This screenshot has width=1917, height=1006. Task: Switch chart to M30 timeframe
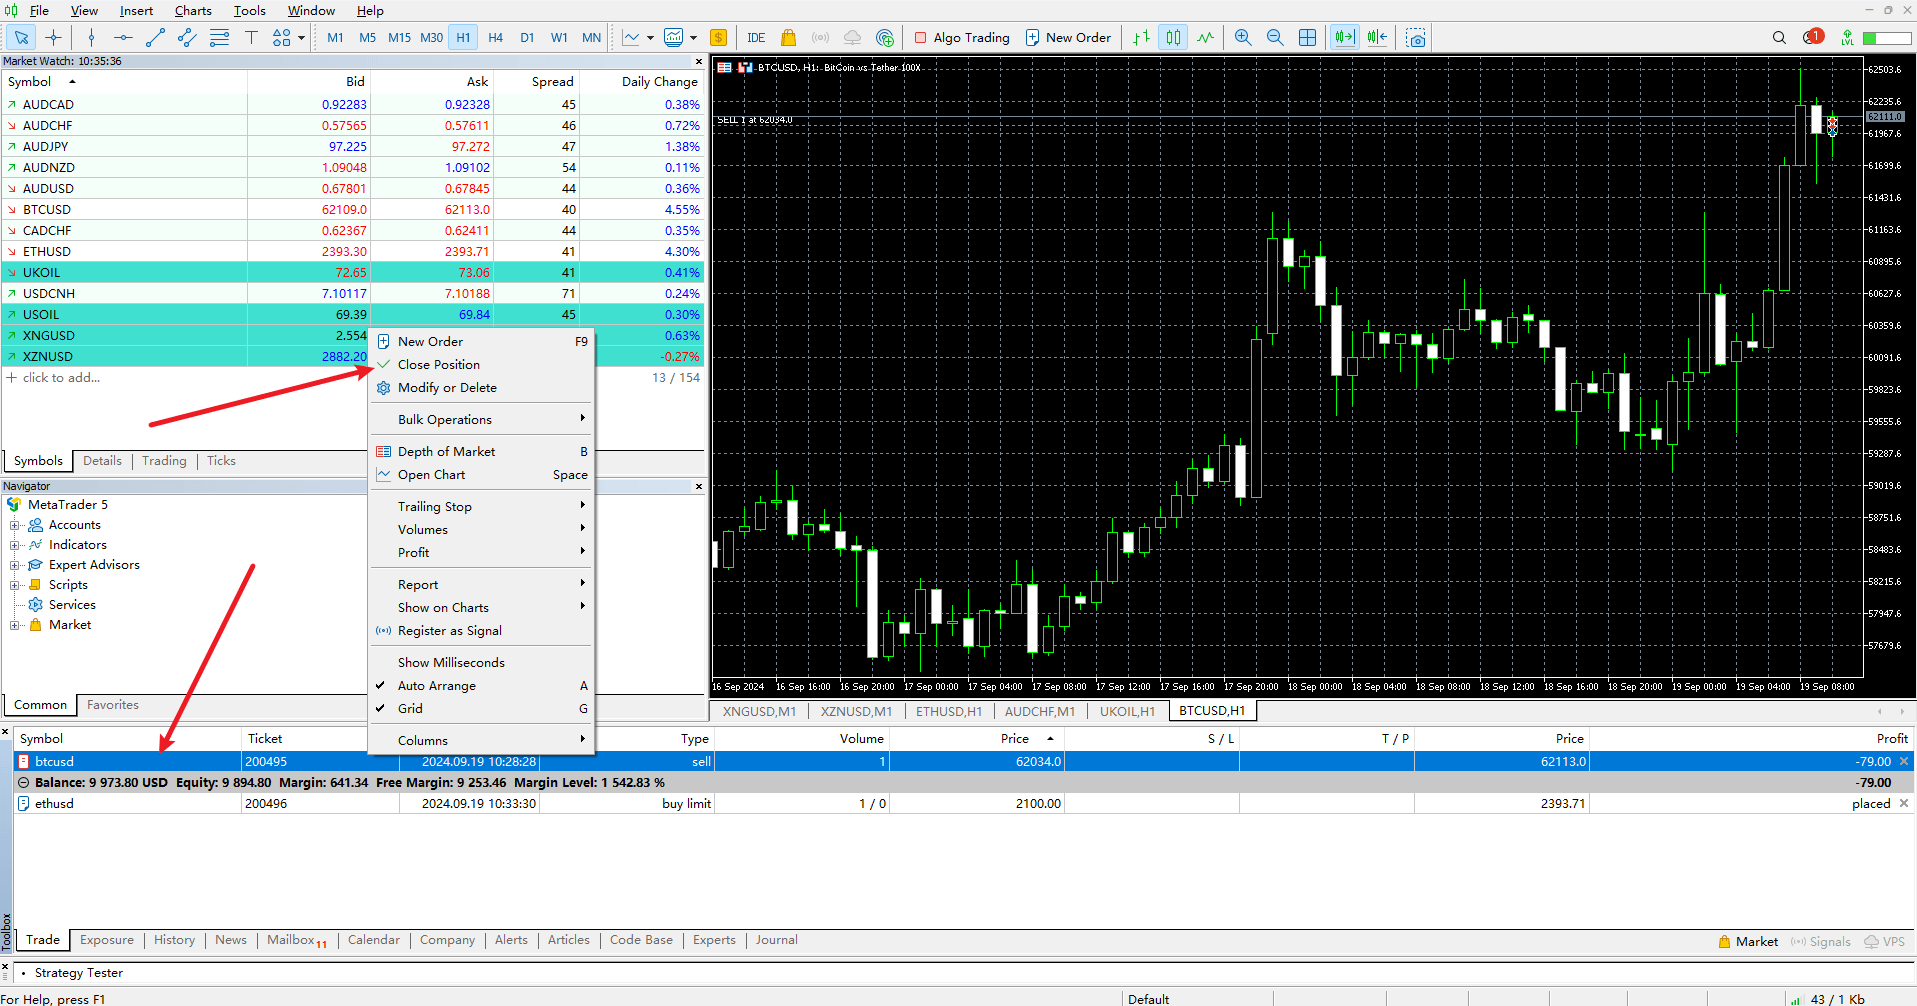point(431,38)
